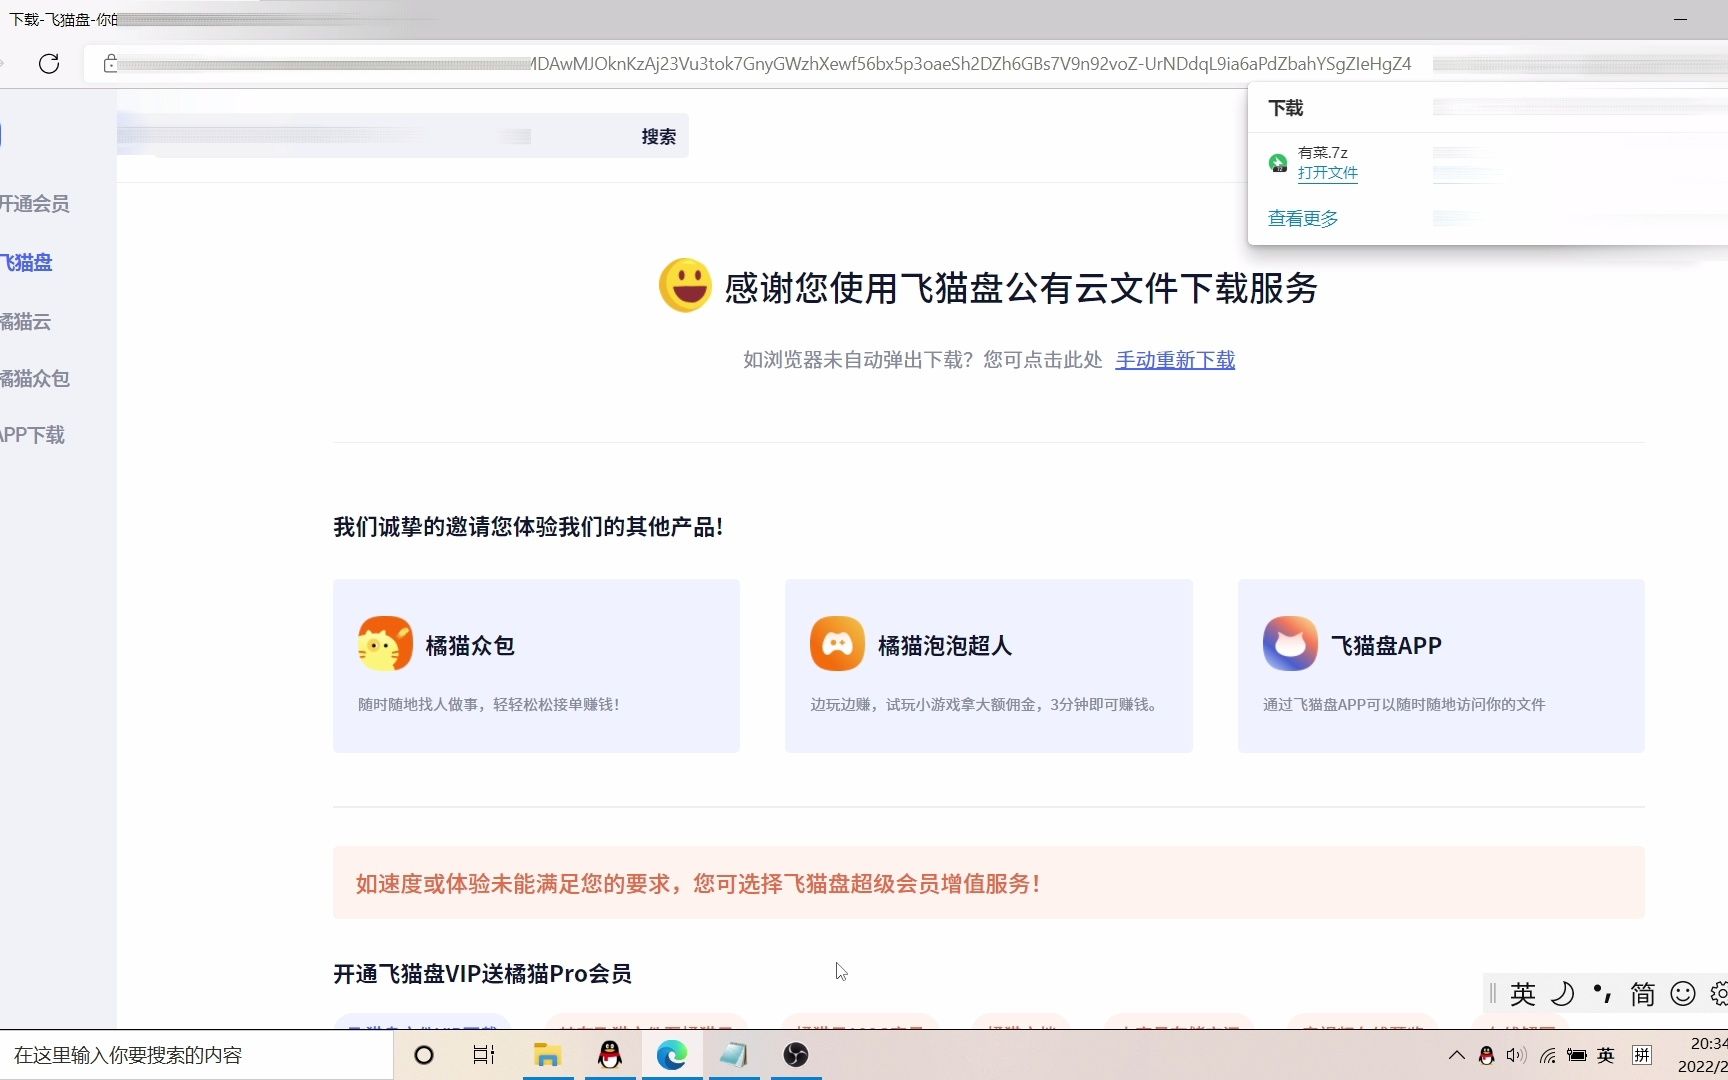Open network settings in system tray
Image resolution: width=1728 pixels, height=1080 pixels.
click(x=1547, y=1055)
